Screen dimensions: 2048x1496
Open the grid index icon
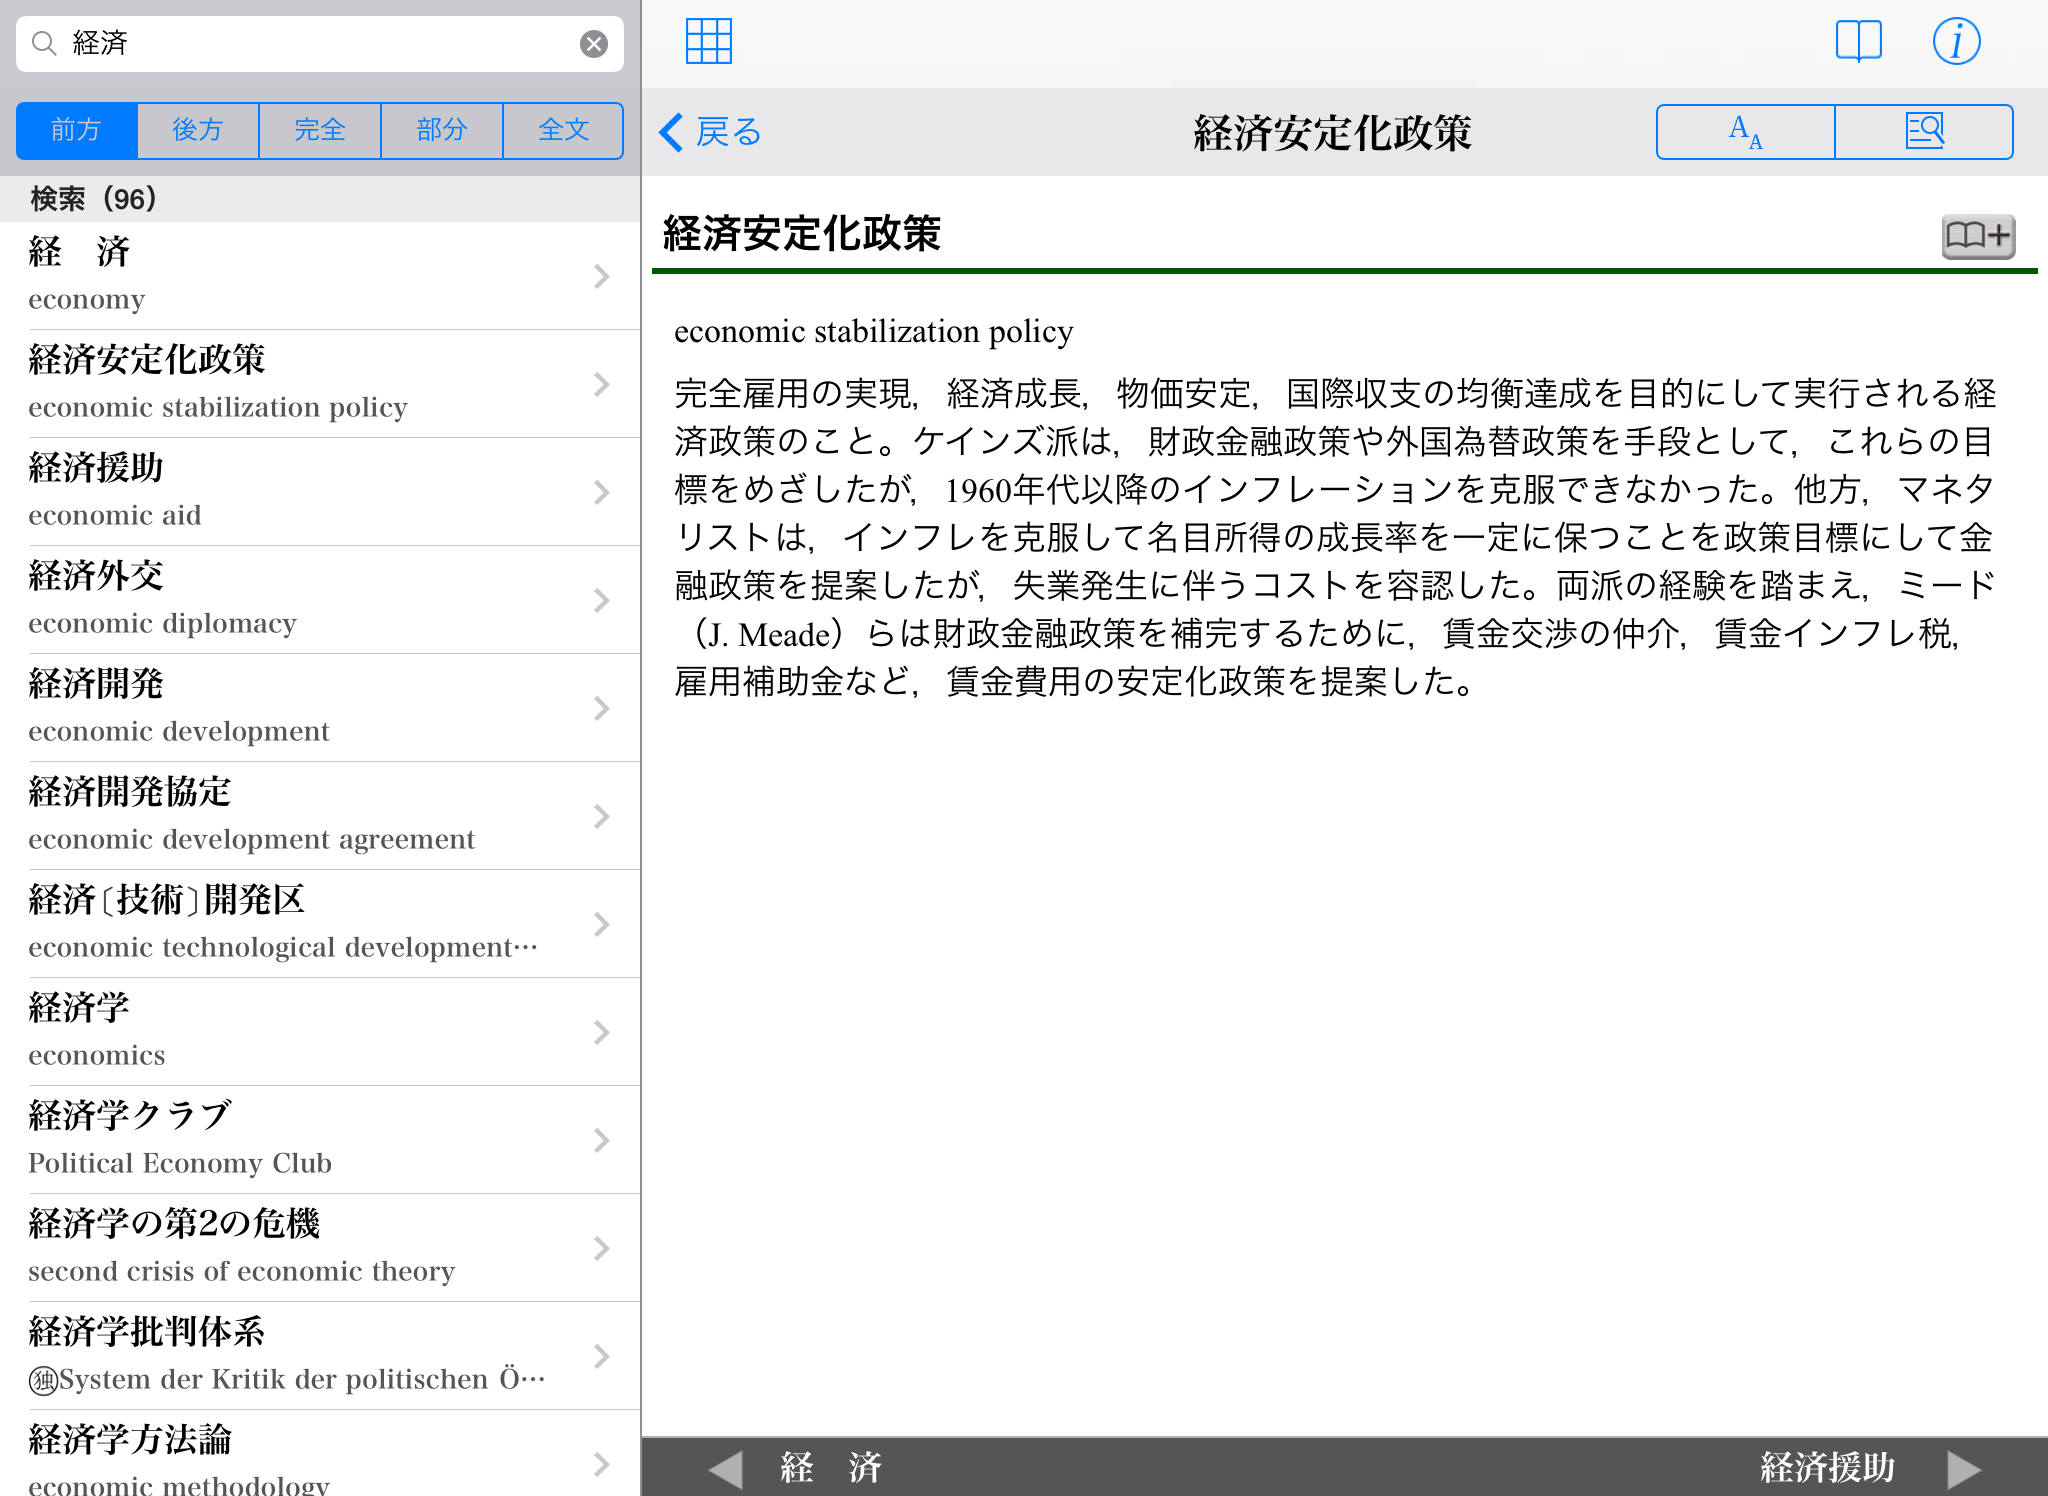click(x=709, y=42)
